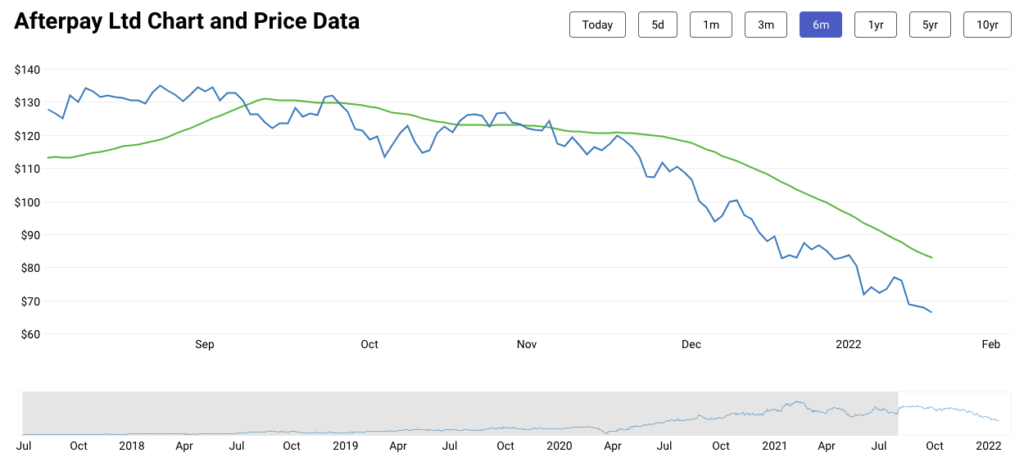Click the Feb label on main x-axis
1024x462 pixels.
[991, 345]
